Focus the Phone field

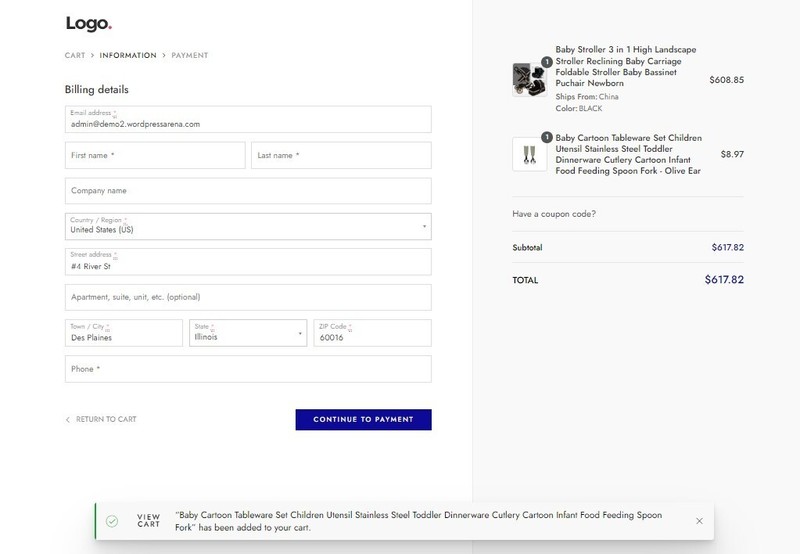(x=248, y=369)
